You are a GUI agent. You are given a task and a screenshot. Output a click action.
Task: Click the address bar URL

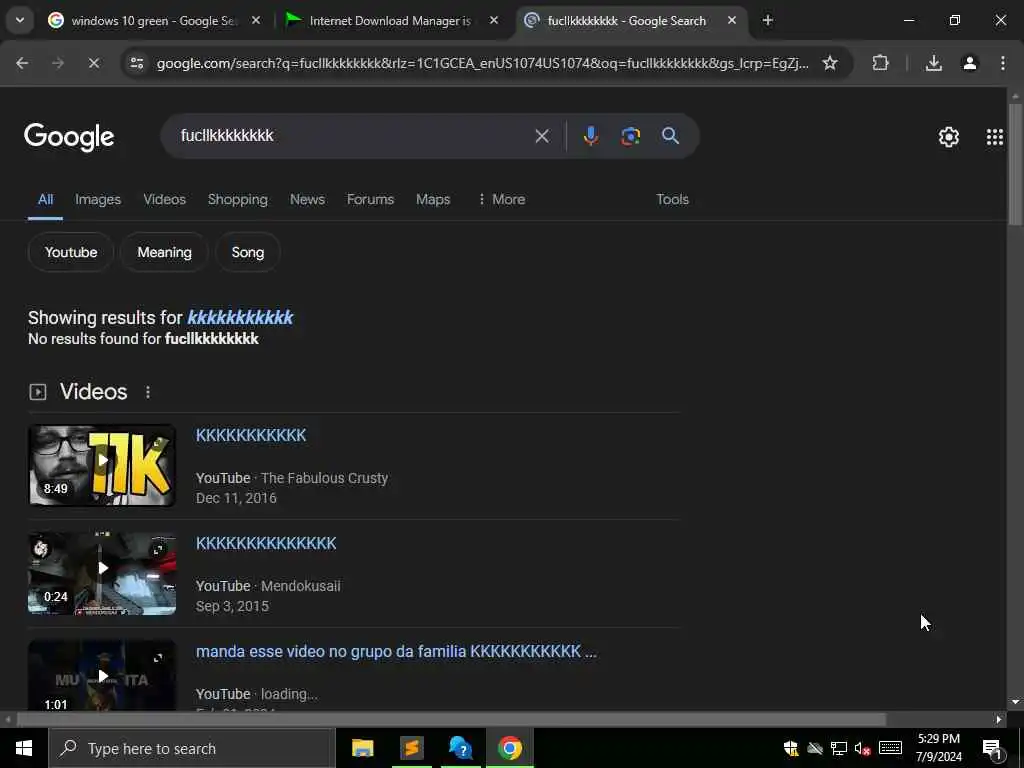click(x=483, y=63)
